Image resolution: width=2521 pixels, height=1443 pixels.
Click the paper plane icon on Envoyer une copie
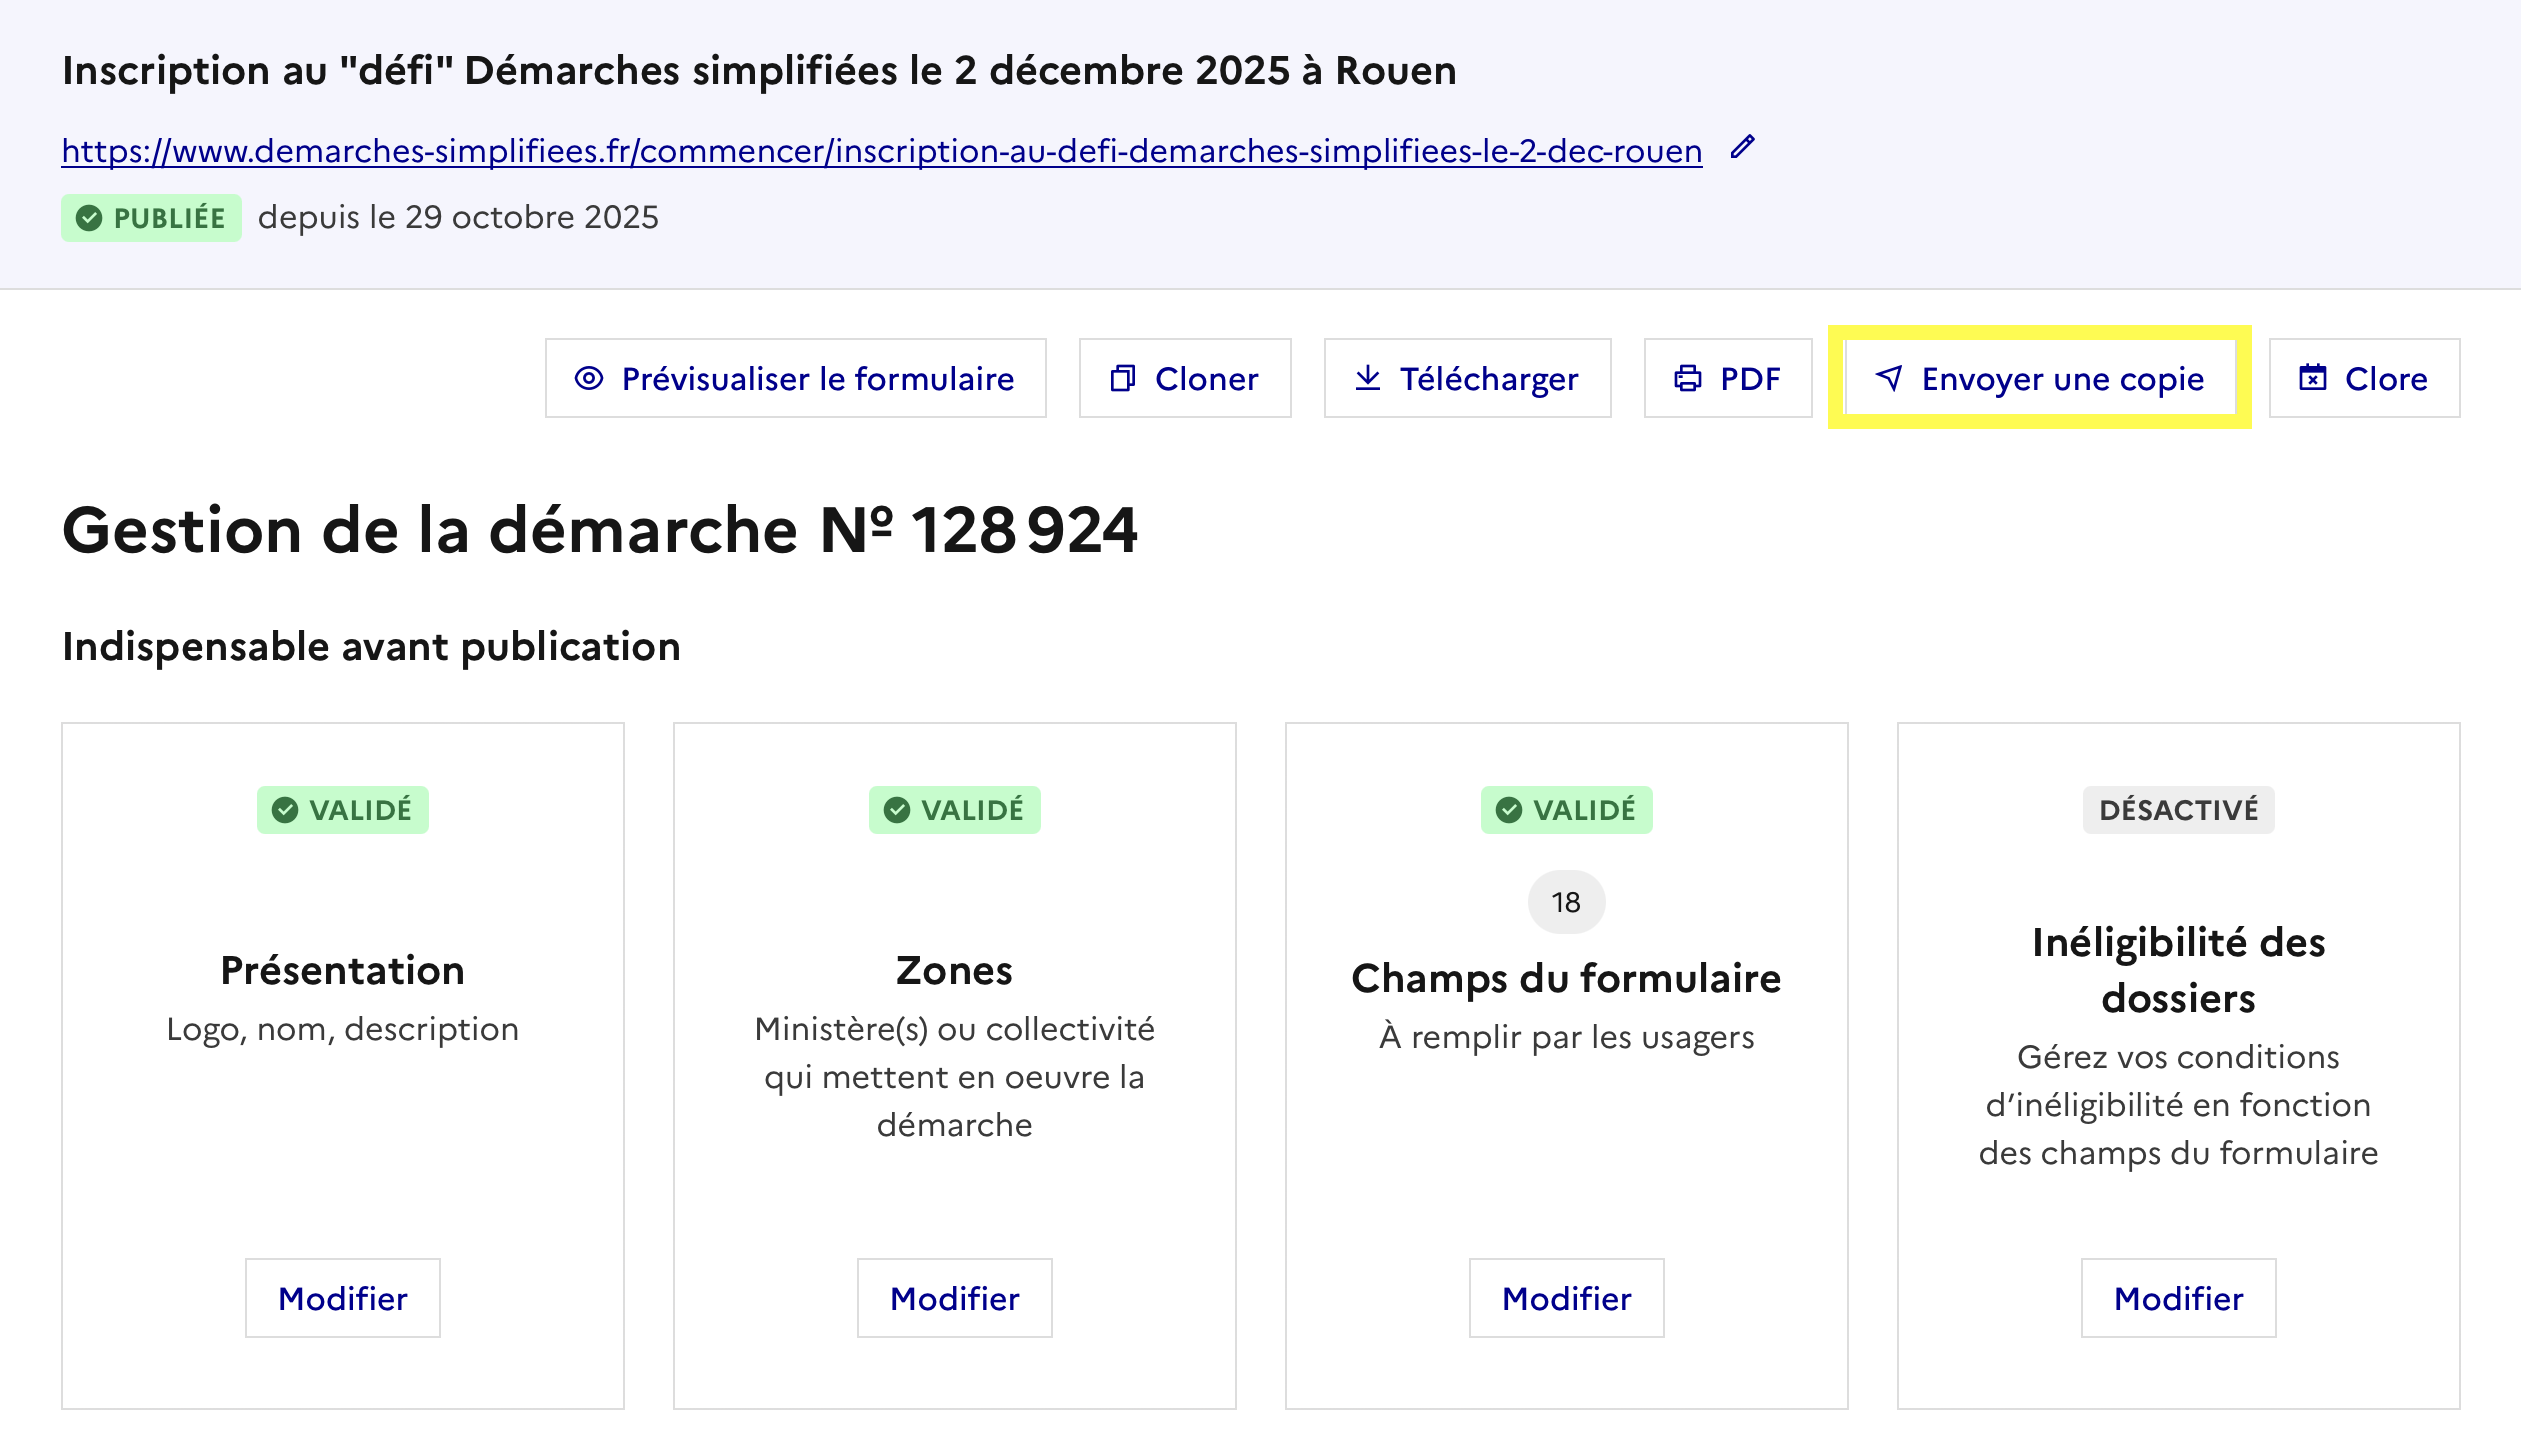coord(1888,378)
